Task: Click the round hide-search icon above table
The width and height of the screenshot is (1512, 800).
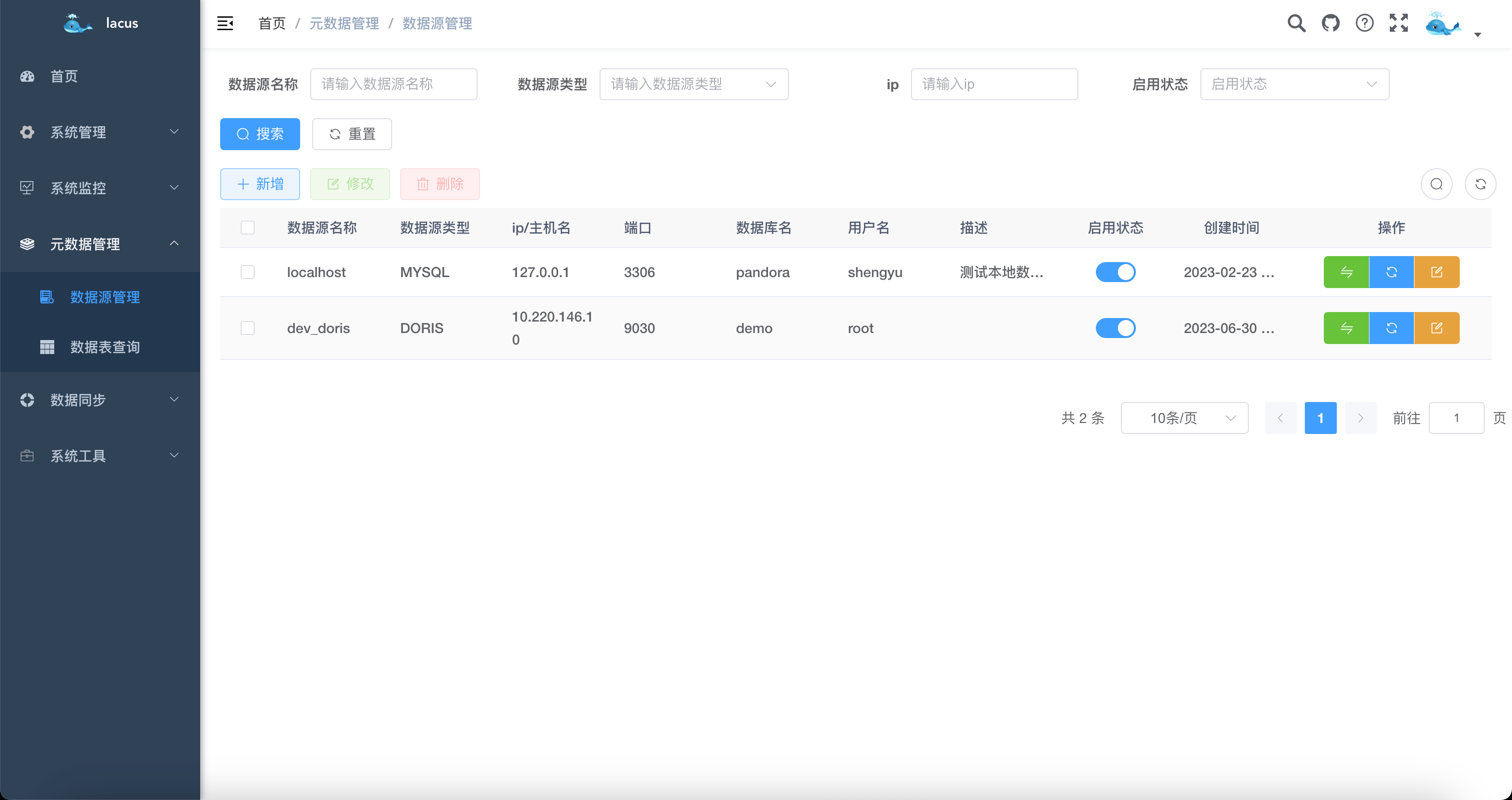Action: point(1436,184)
